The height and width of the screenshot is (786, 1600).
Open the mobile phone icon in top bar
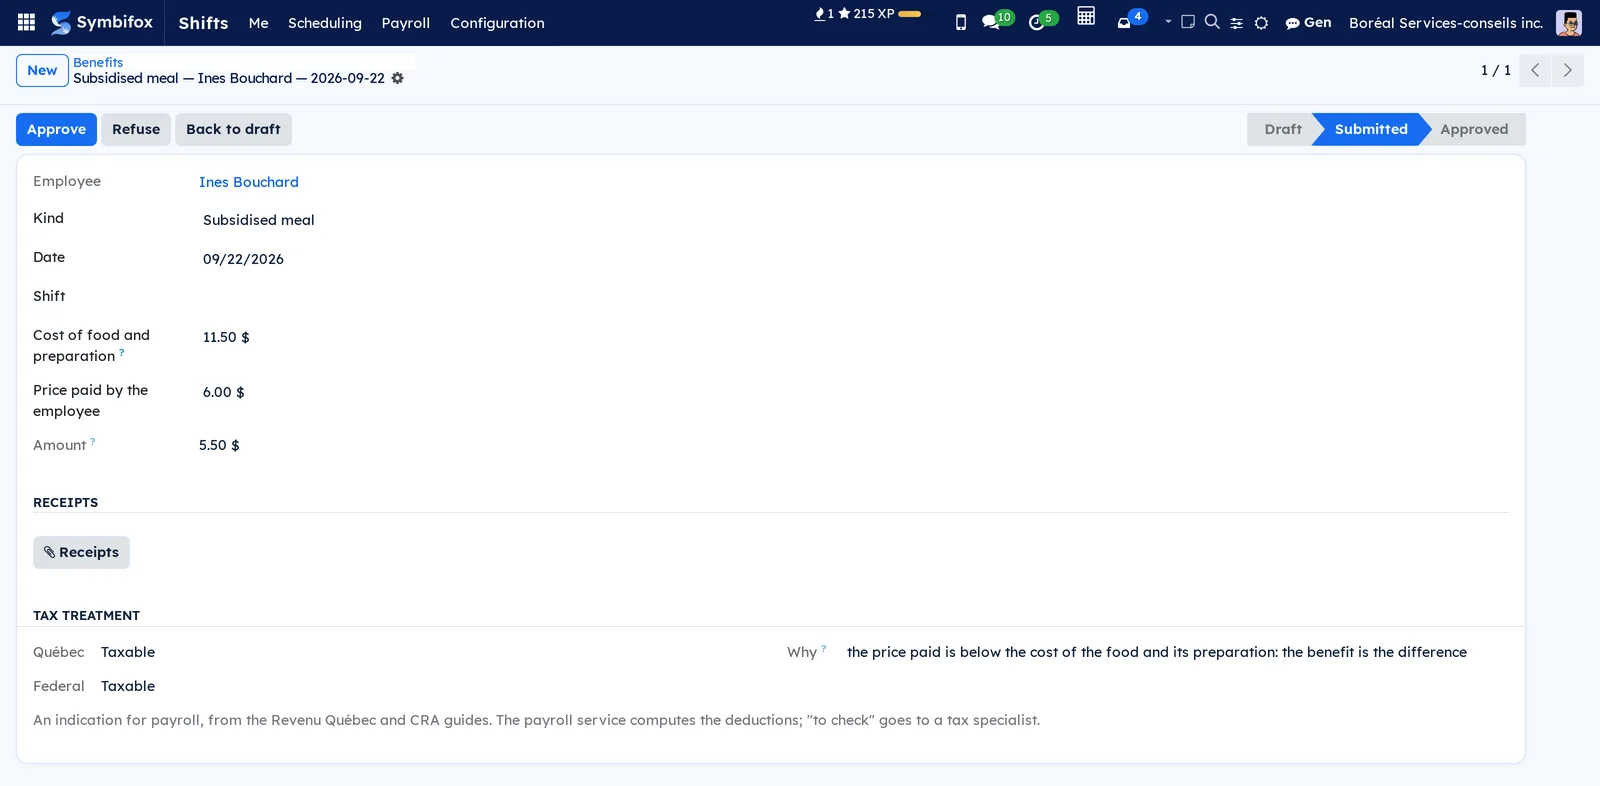point(961,22)
